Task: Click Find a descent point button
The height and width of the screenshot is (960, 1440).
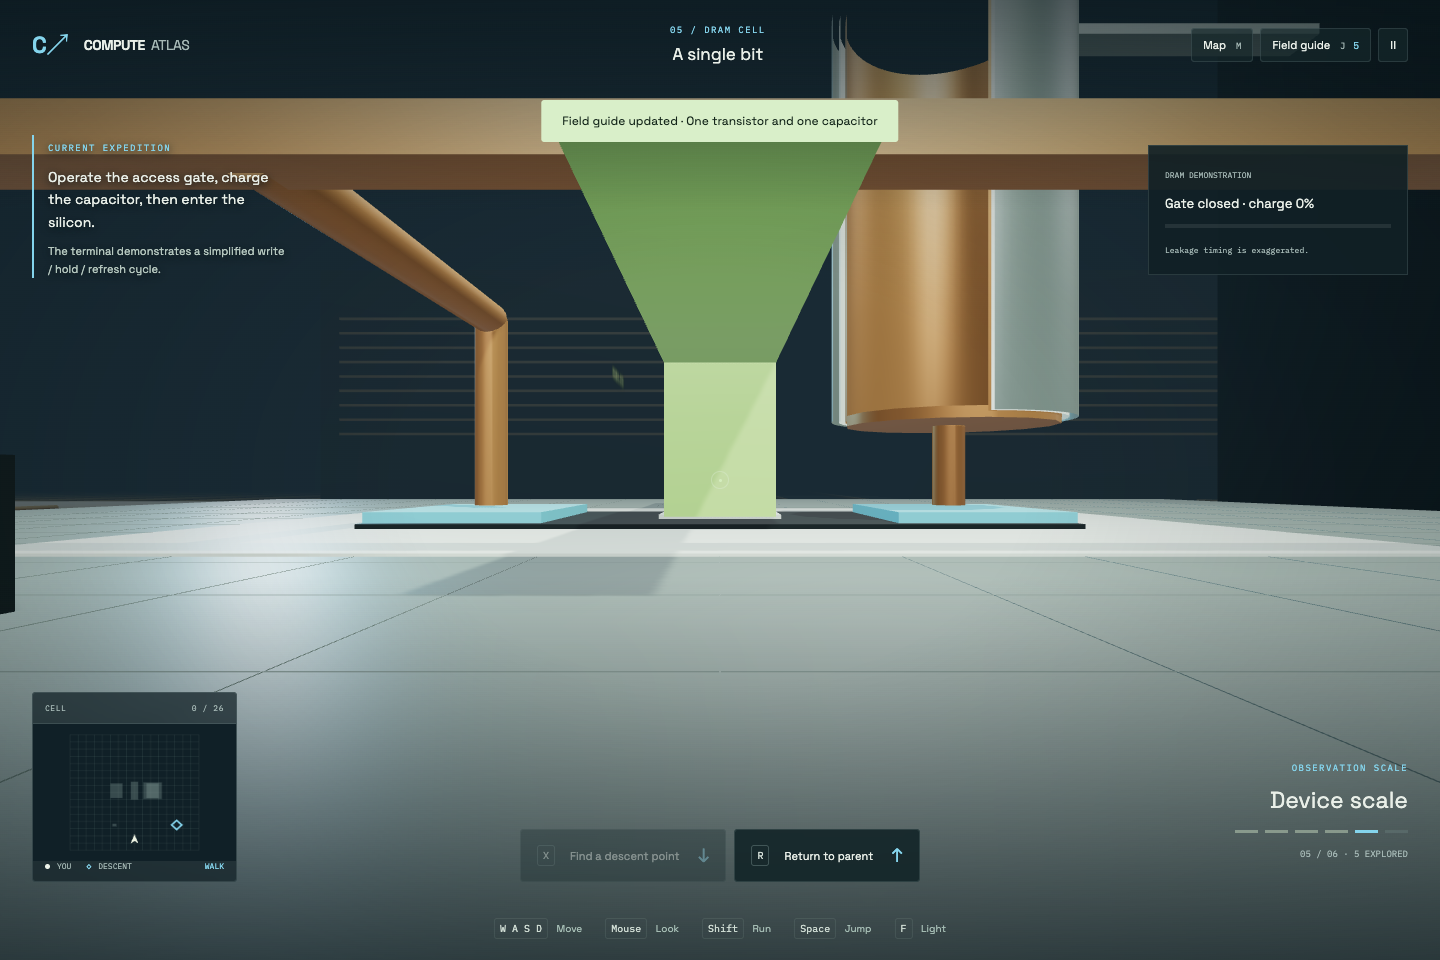Action: pyautogui.click(x=624, y=856)
